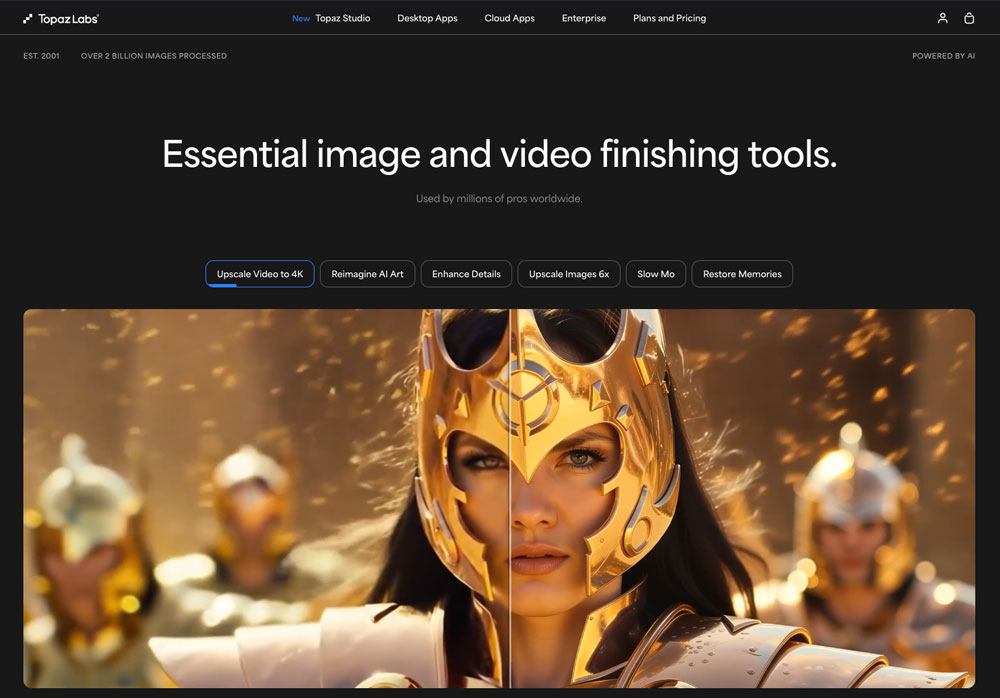The width and height of the screenshot is (1000, 698).
Task: Open the shopping bag cart icon
Action: [x=969, y=18]
